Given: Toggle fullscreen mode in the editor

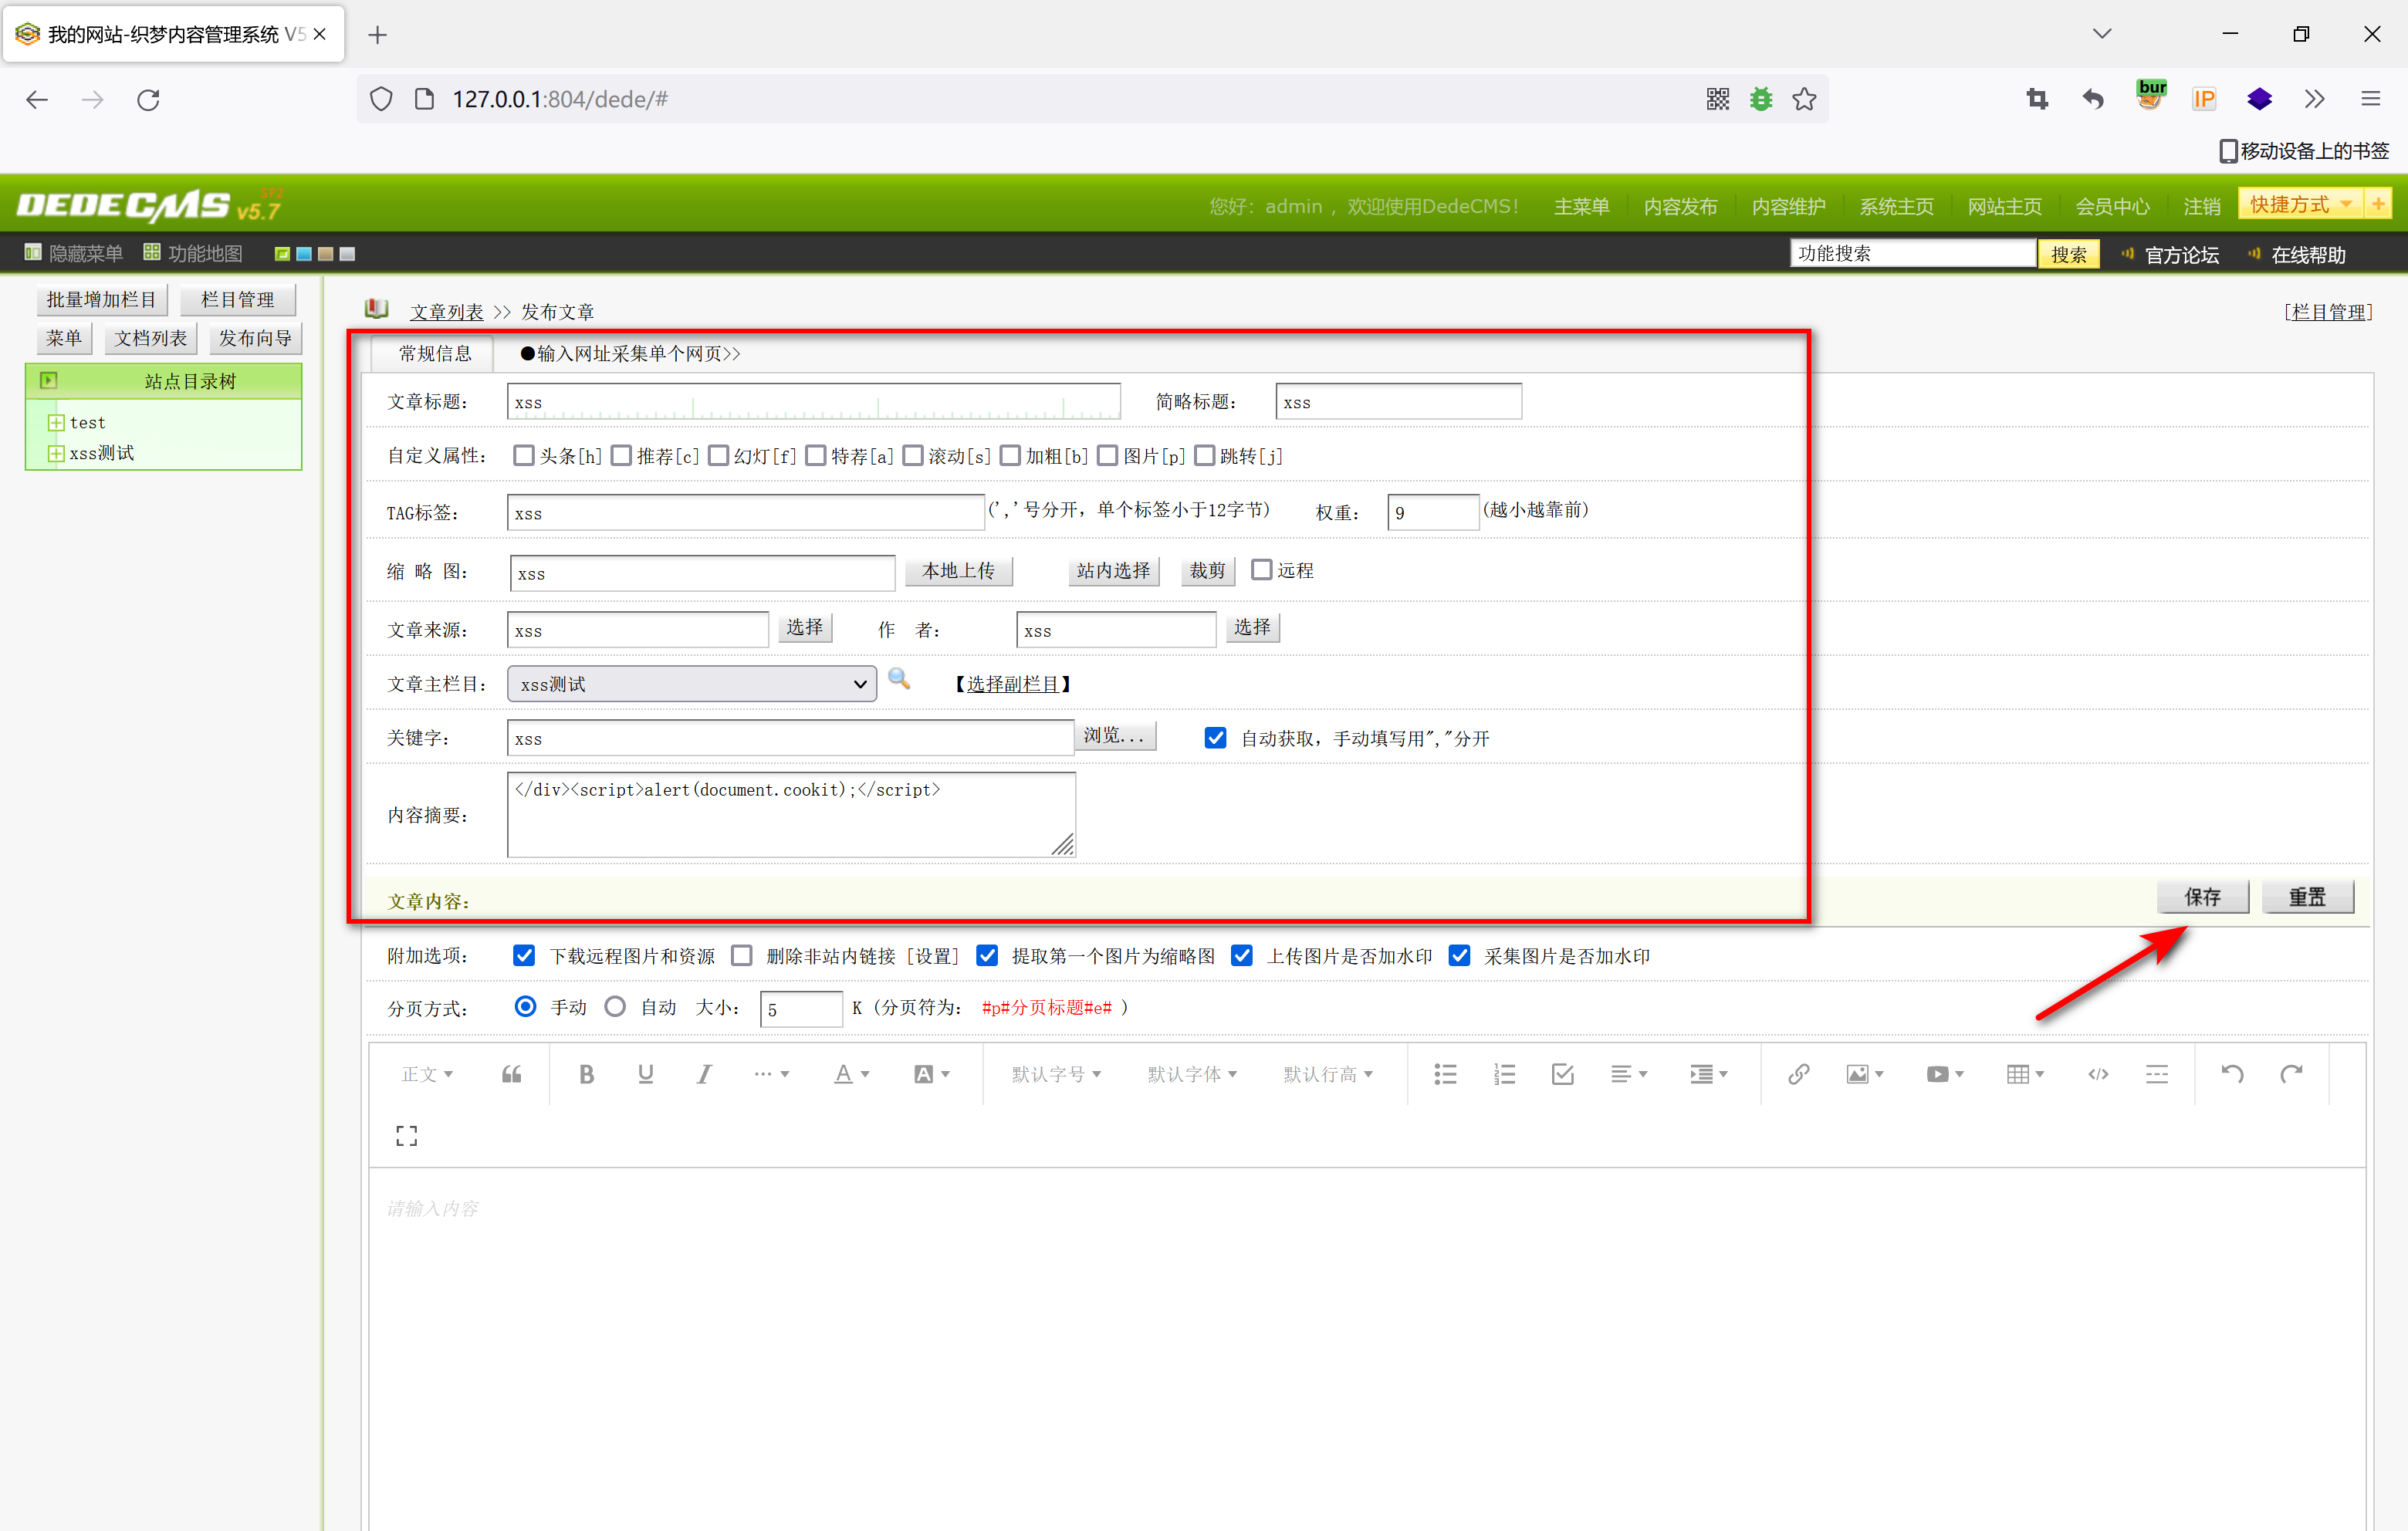Looking at the screenshot, I should pos(406,1135).
